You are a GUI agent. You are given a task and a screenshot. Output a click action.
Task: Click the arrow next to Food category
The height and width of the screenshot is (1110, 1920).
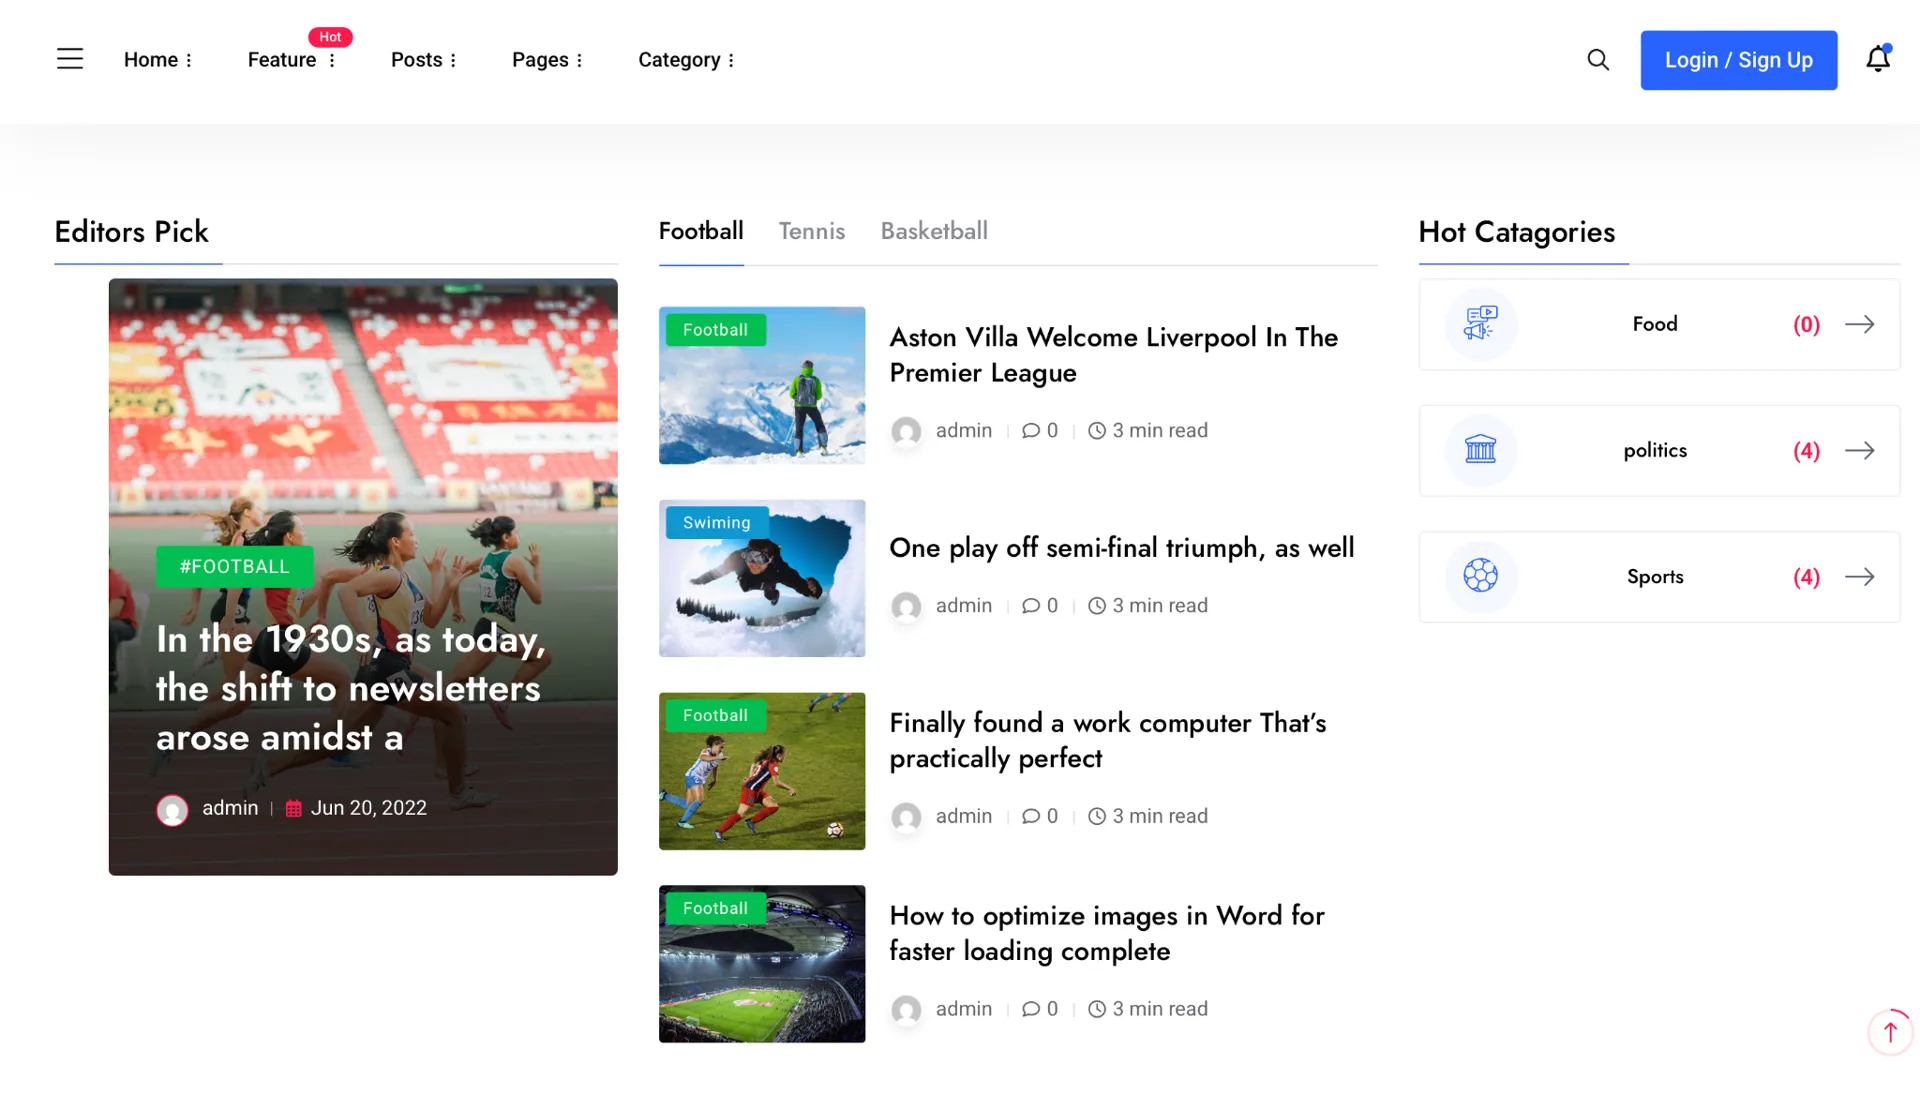point(1859,324)
